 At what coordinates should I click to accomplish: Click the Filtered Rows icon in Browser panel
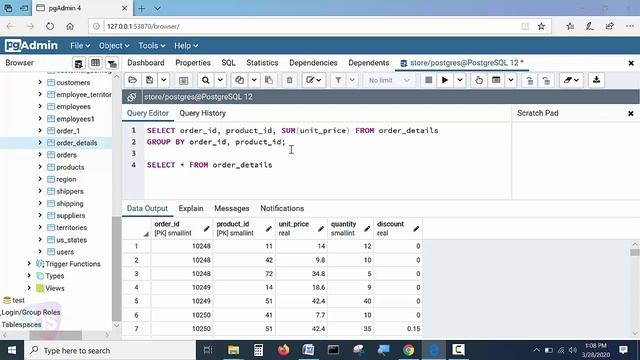112,63
